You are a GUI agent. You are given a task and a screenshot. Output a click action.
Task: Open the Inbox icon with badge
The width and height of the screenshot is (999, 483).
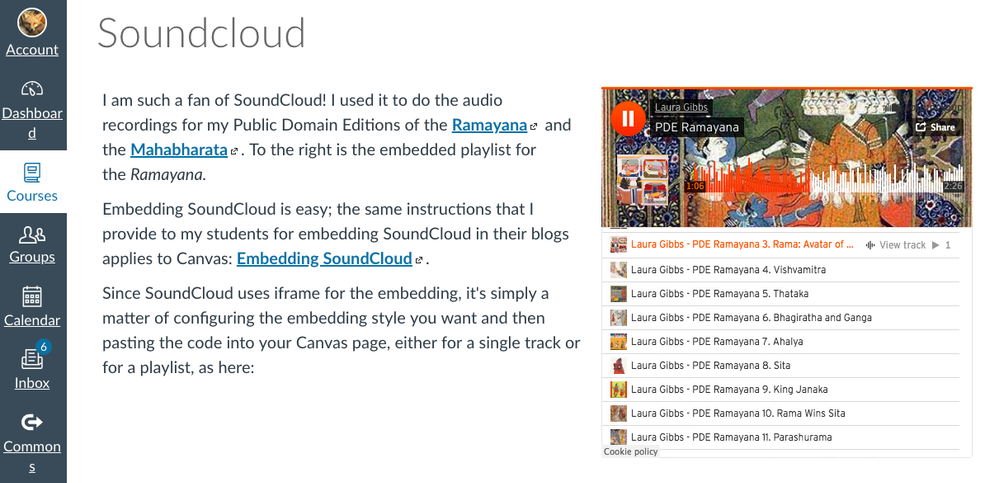pyautogui.click(x=32, y=359)
